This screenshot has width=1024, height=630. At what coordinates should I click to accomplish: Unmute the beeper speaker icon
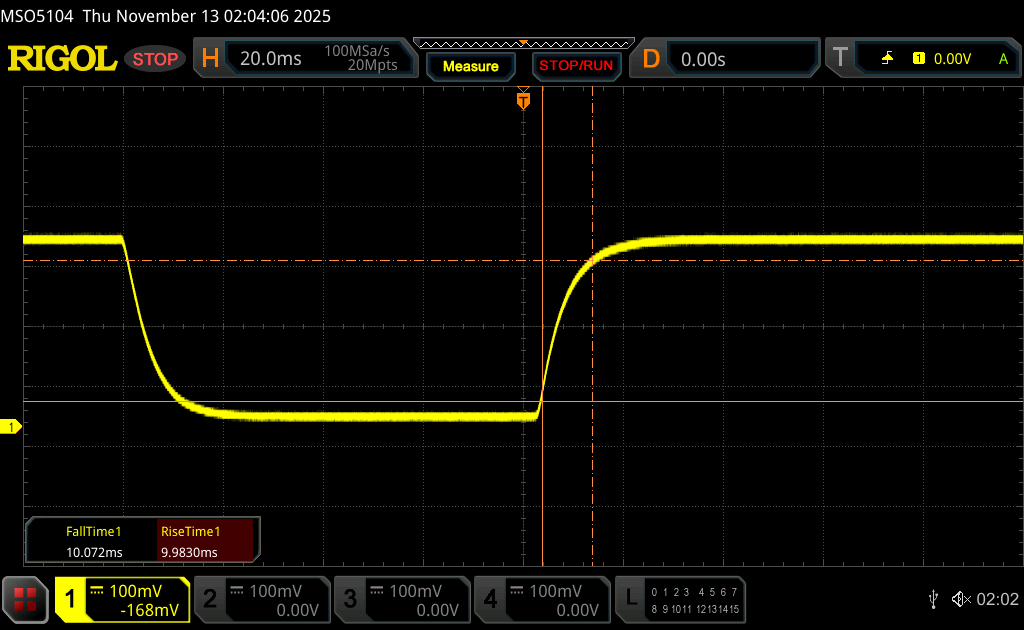coord(960,599)
